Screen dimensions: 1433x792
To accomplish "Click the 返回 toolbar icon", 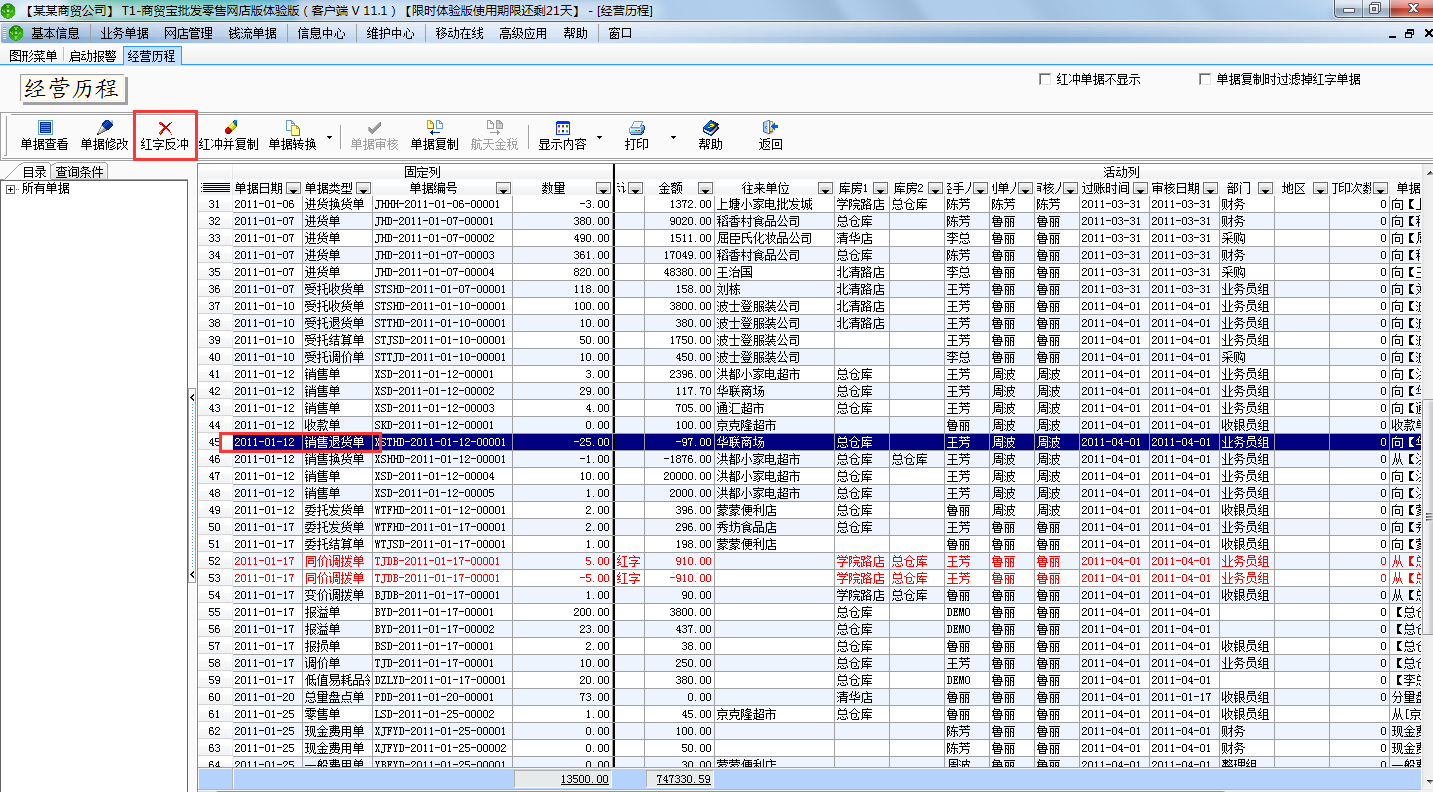I will 770,129.
